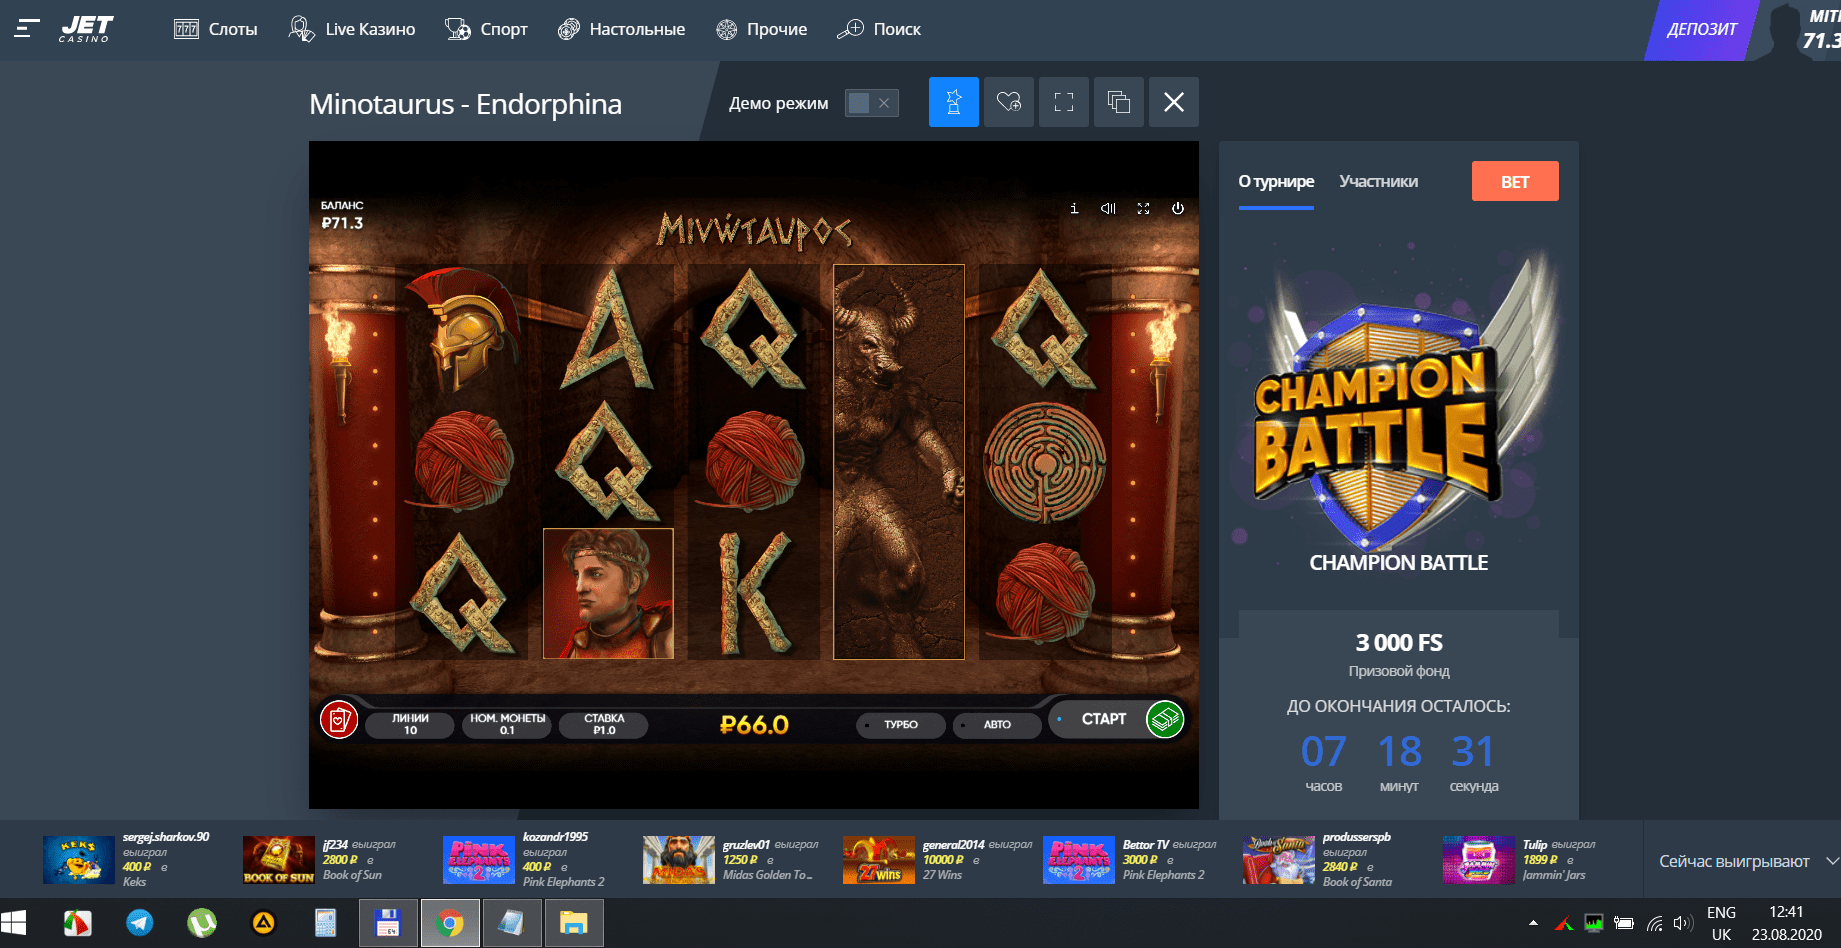Open Book of Sun winner thumbnail
Image resolution: width=1841 pixels, height=948 pixels.
click(279, 860)
